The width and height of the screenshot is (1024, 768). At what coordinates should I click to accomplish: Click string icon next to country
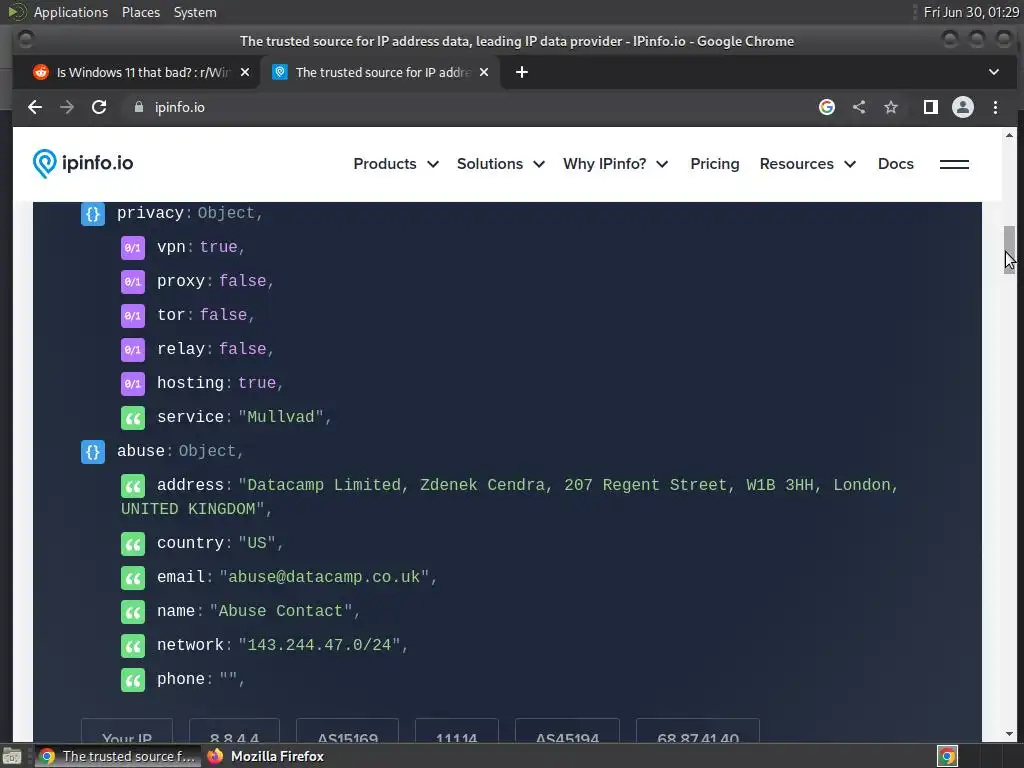[x=133, y=544]
